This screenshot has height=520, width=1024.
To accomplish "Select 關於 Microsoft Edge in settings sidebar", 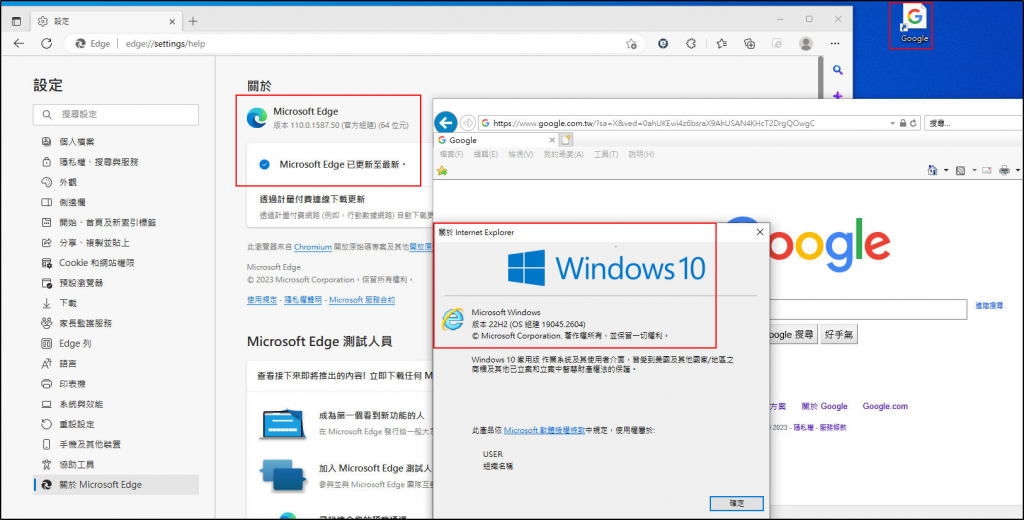I will pos(116,485).
